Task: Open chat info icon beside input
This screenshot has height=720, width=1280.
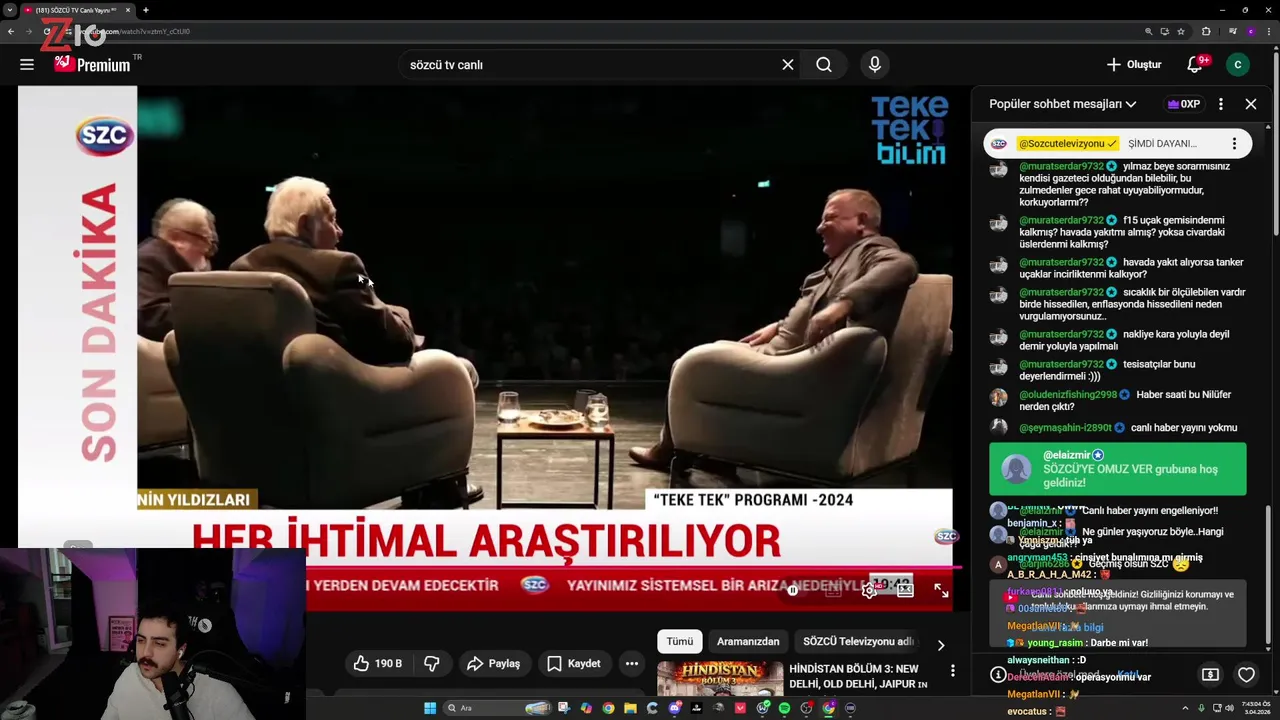Action: (x=997, y=675)
